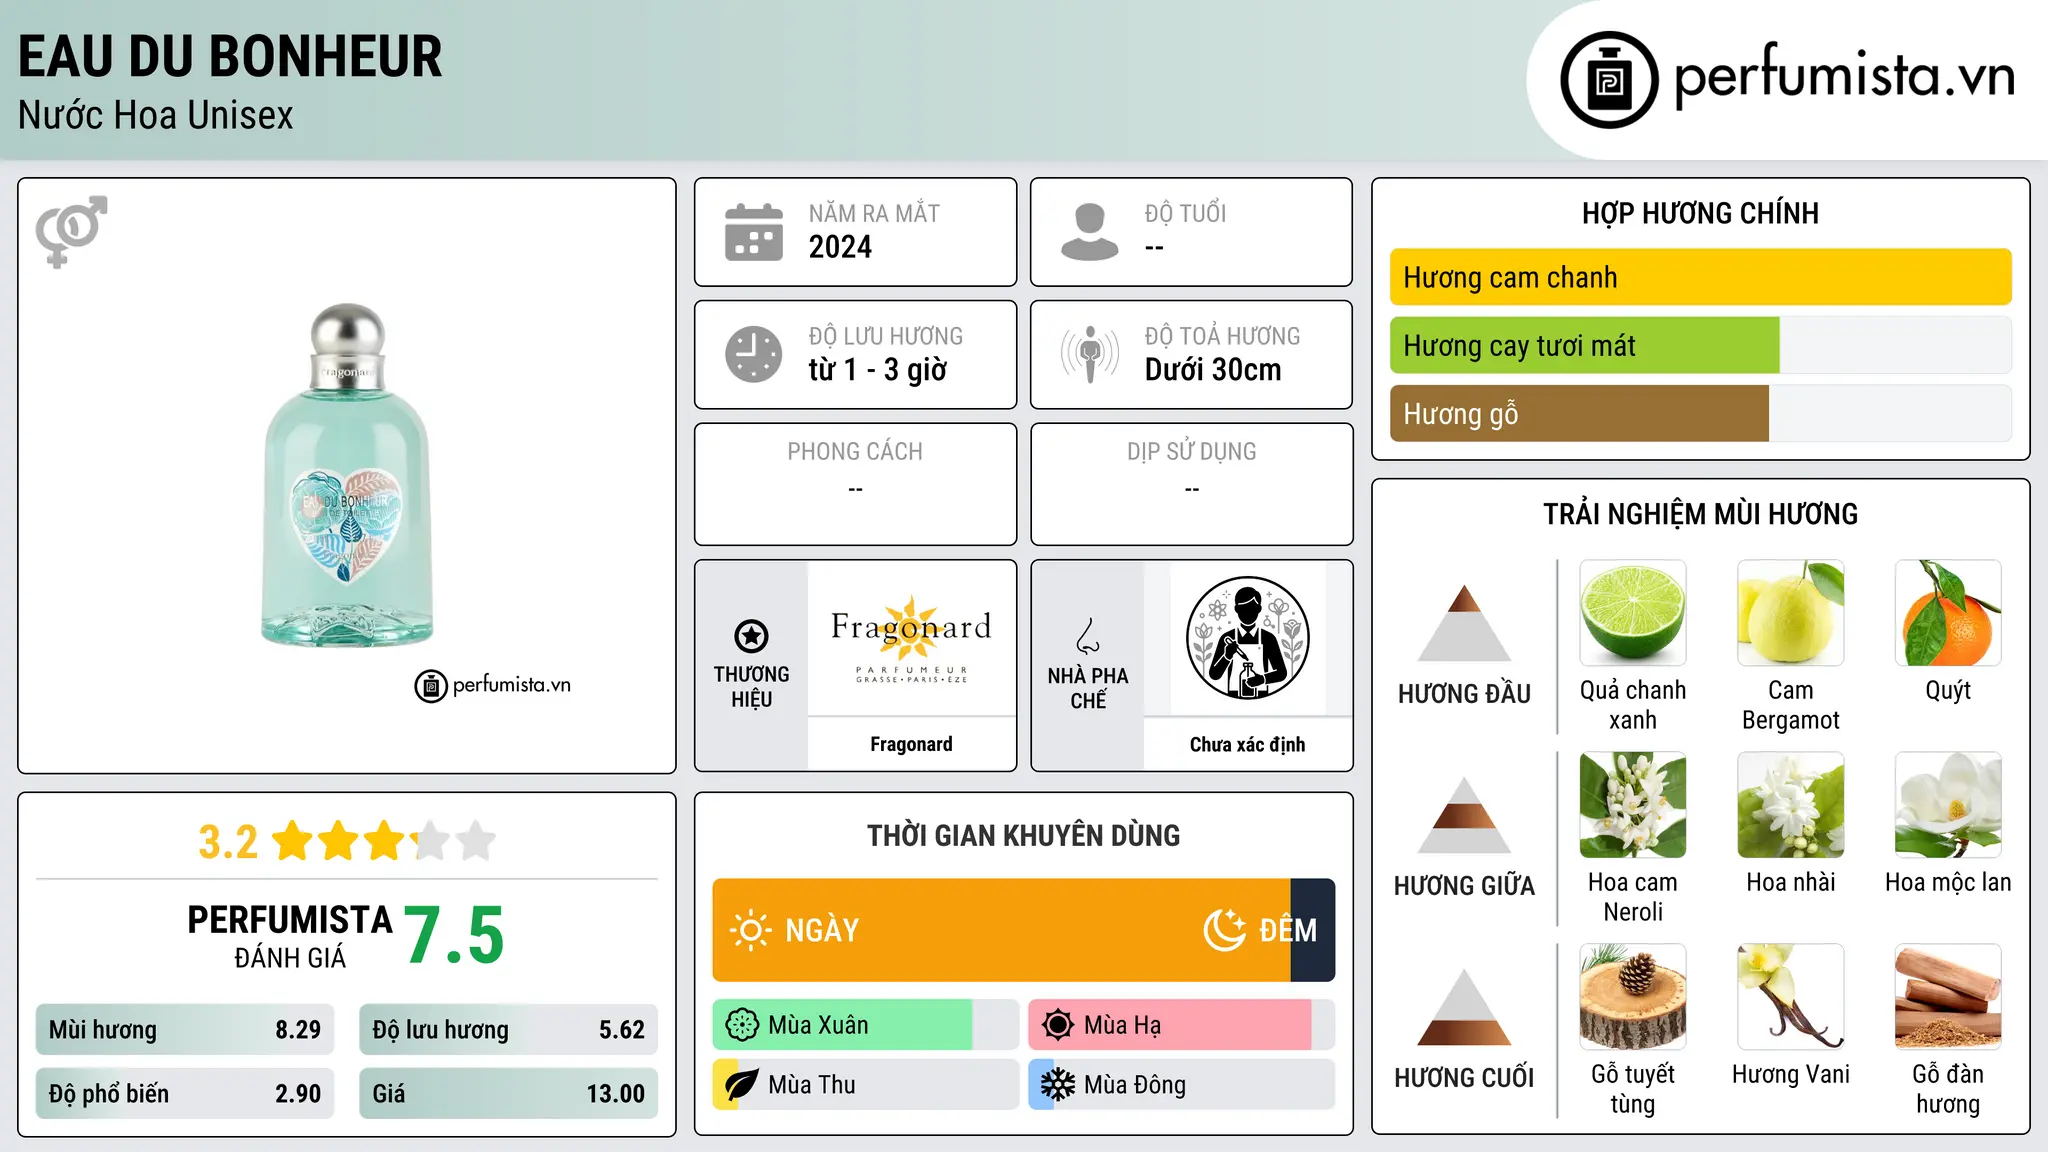Open the Hoa nhài note image

coord(1791,805)
